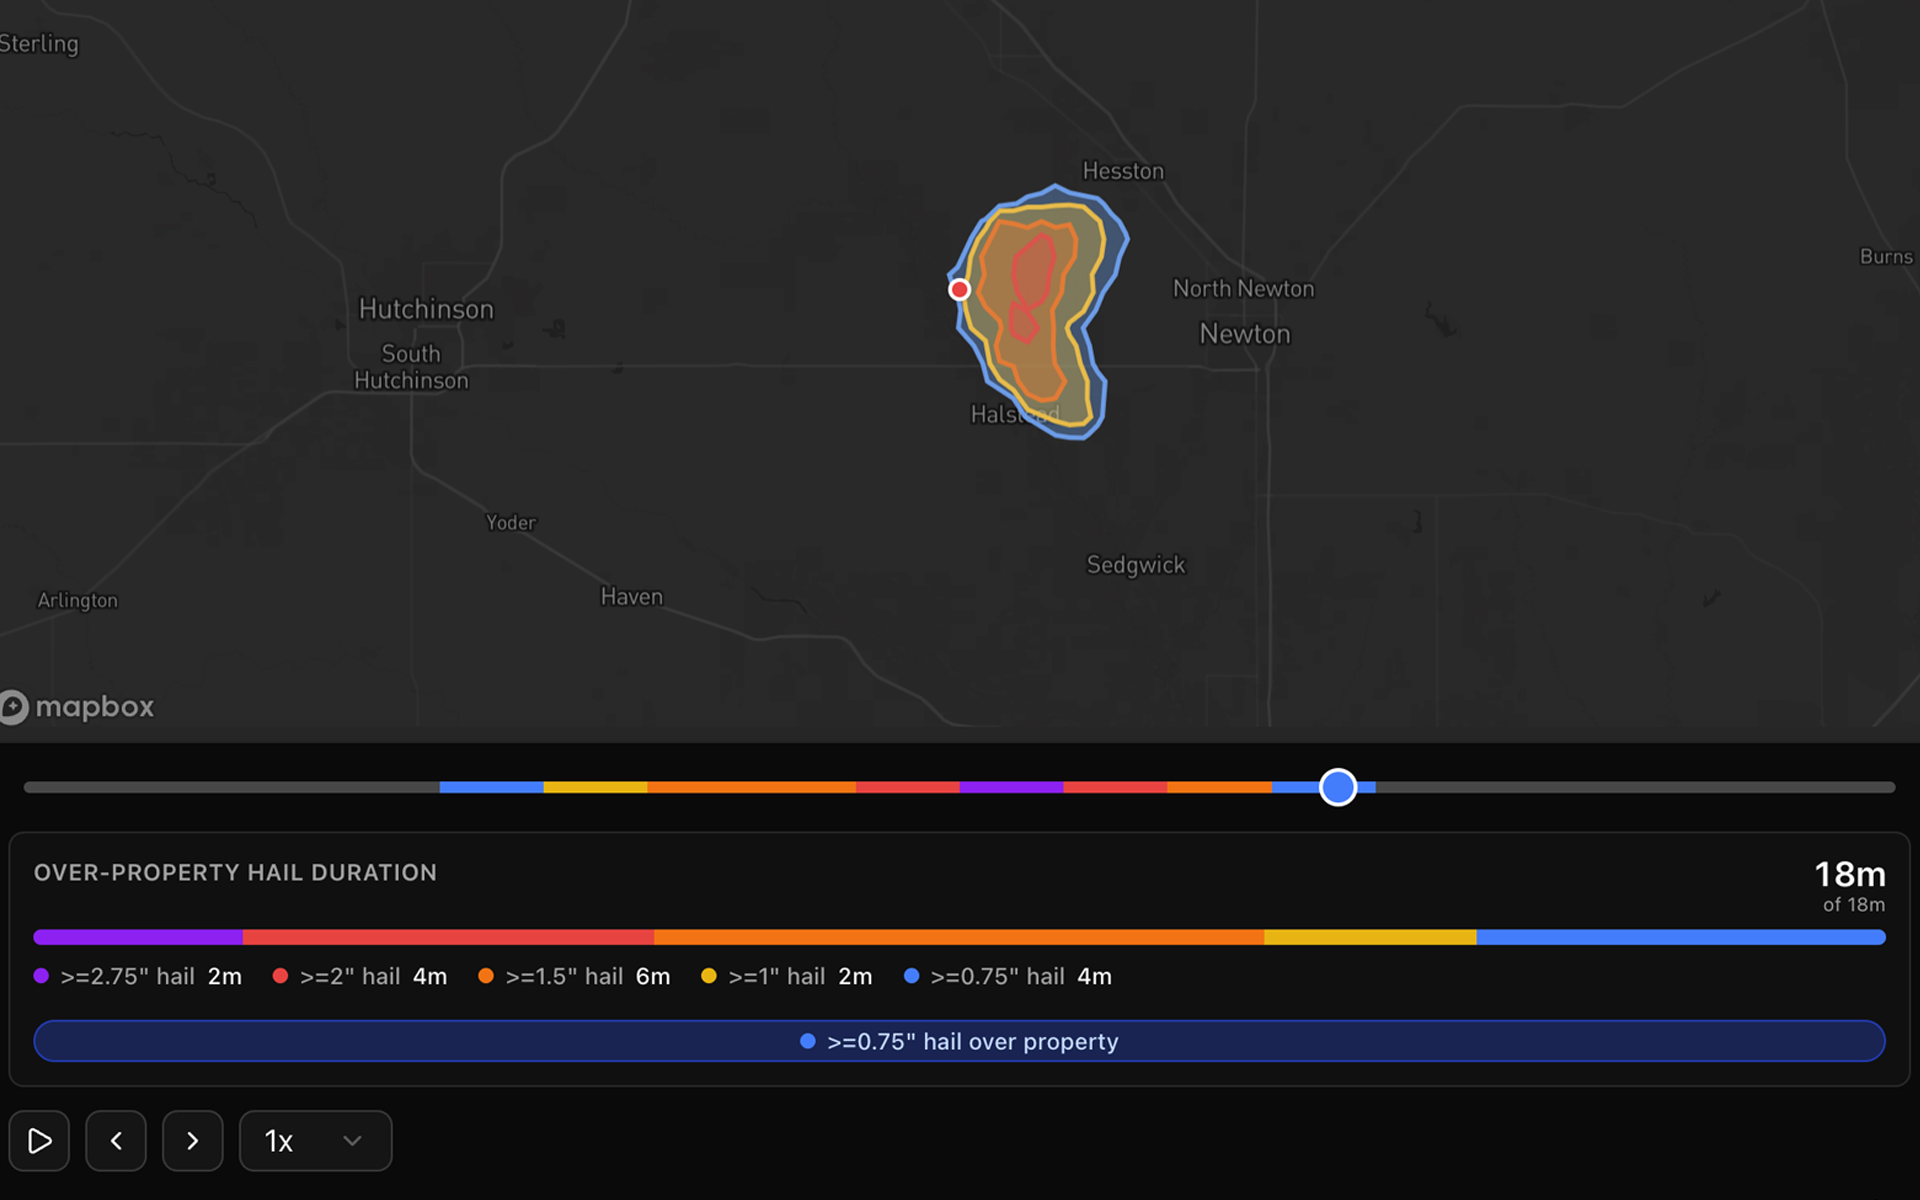Click the orange segment of the duration bar
This screenshot has height=1200, width=1920.
pyautogui.click(x=959, y=937)
